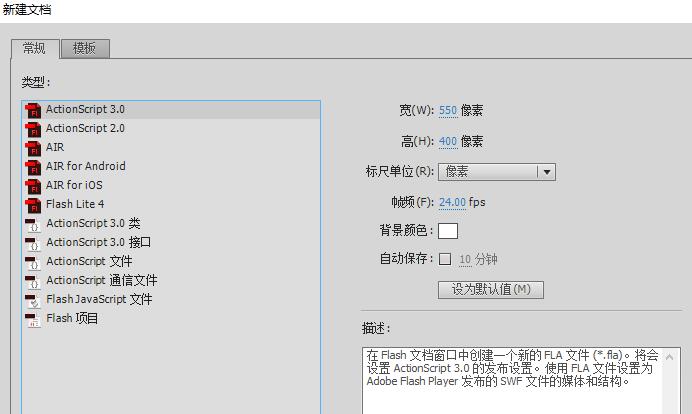692x414 pixels.
Task: Click the ActionScript 文件 script icon
Action: coord(33,262)
